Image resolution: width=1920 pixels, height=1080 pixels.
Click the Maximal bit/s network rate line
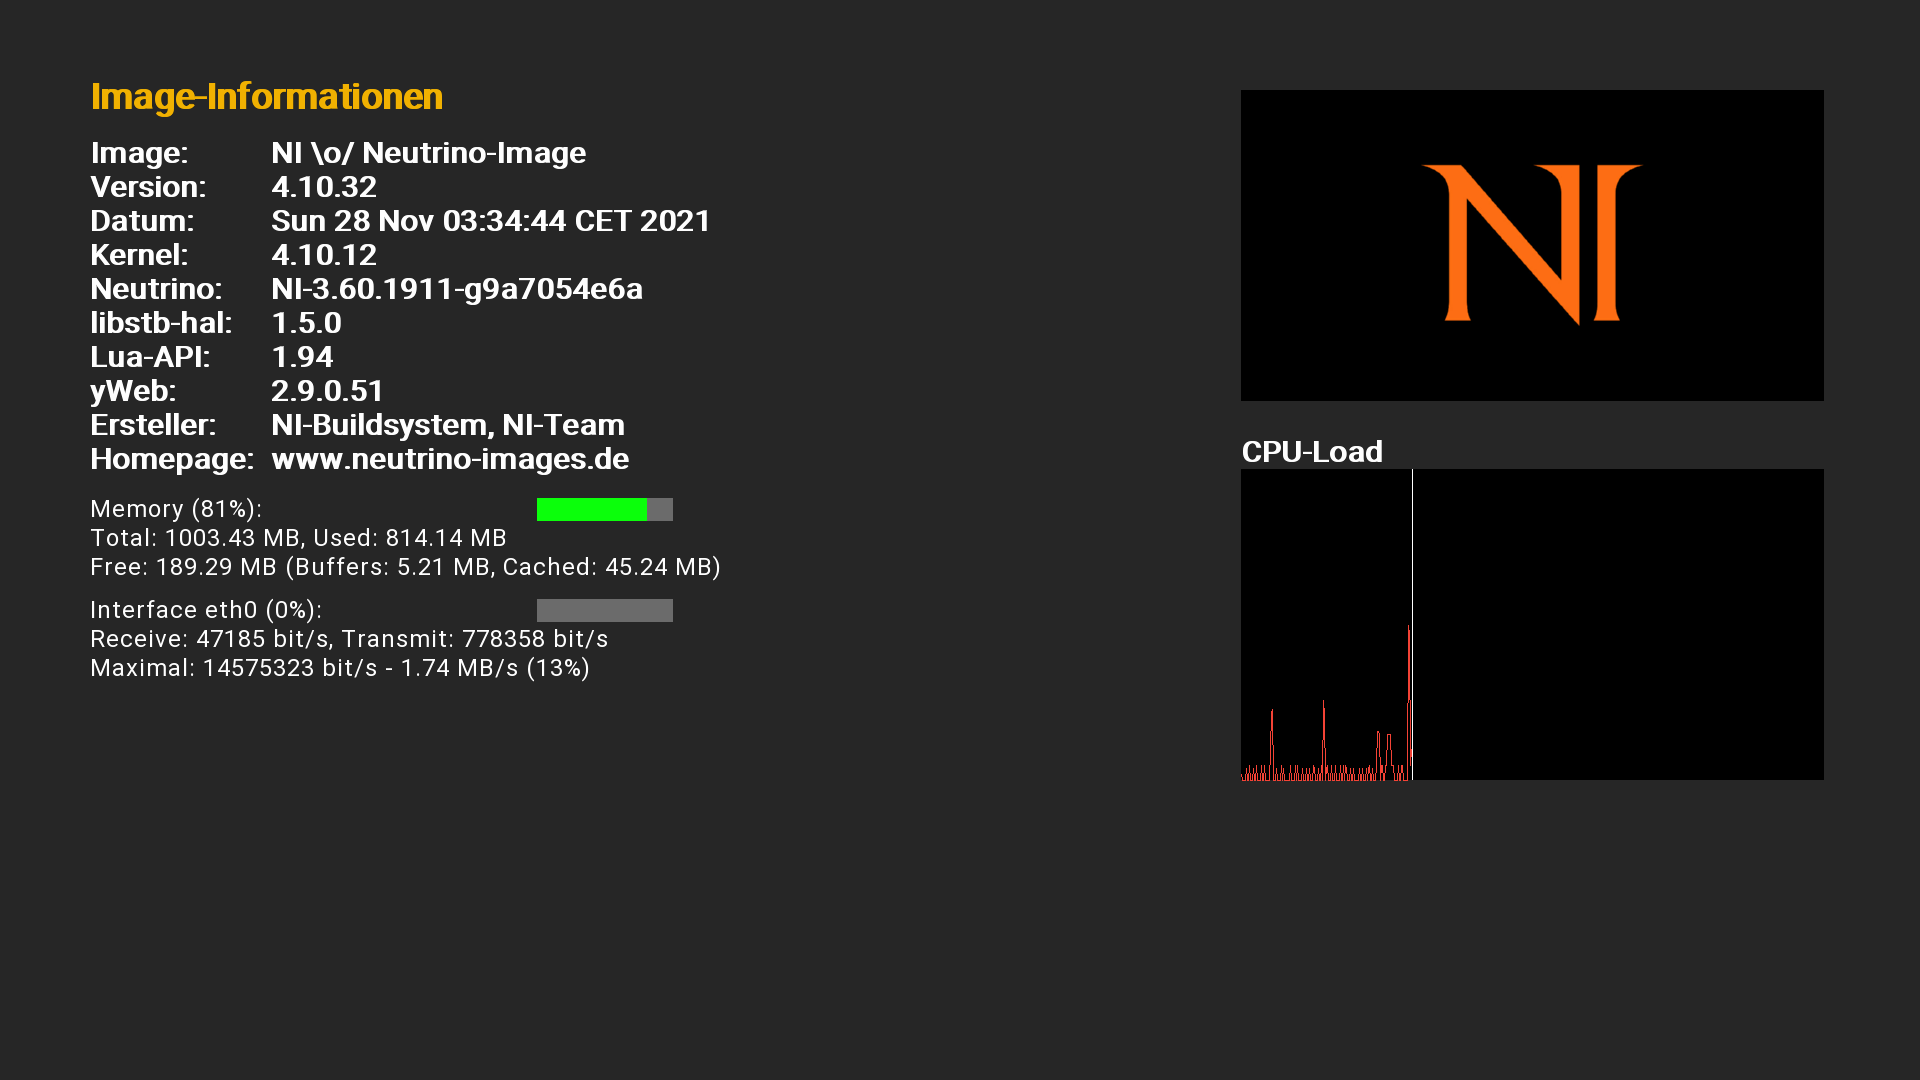tap(340, 668)
